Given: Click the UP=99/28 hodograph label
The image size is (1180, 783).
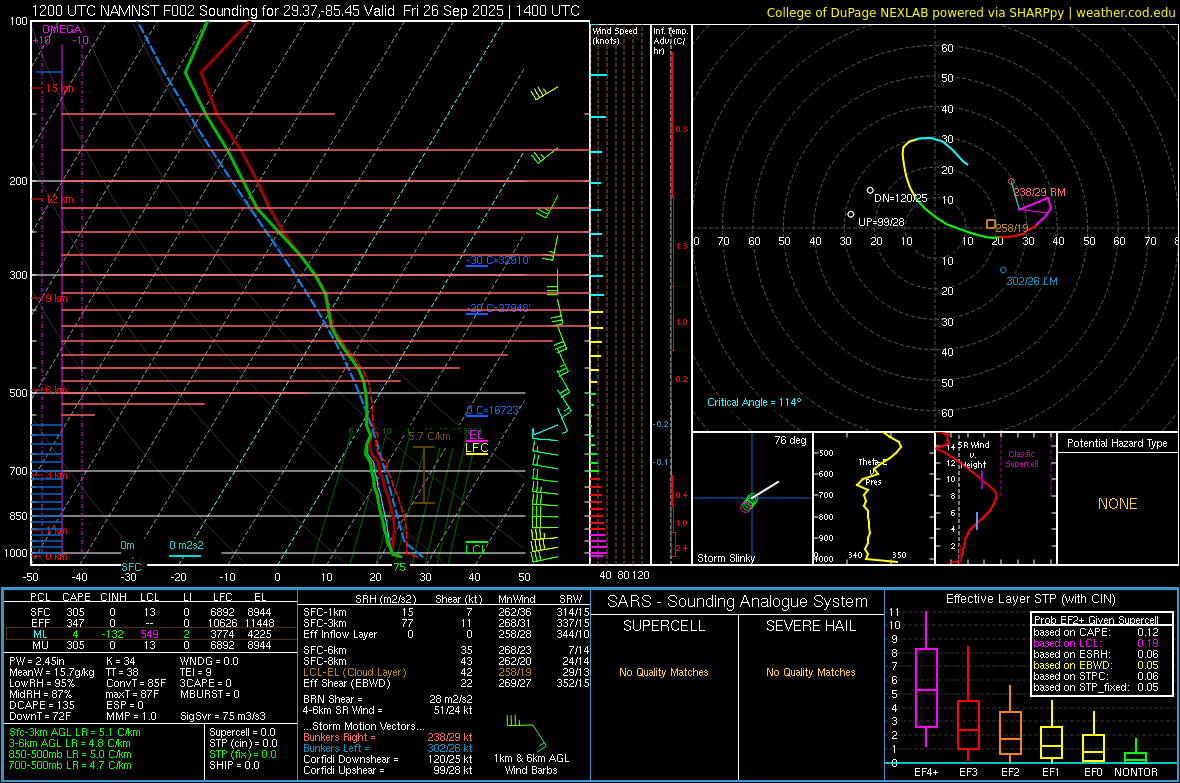Looking at the screenshot, I should pyautogui.click(x=881, y=222).
